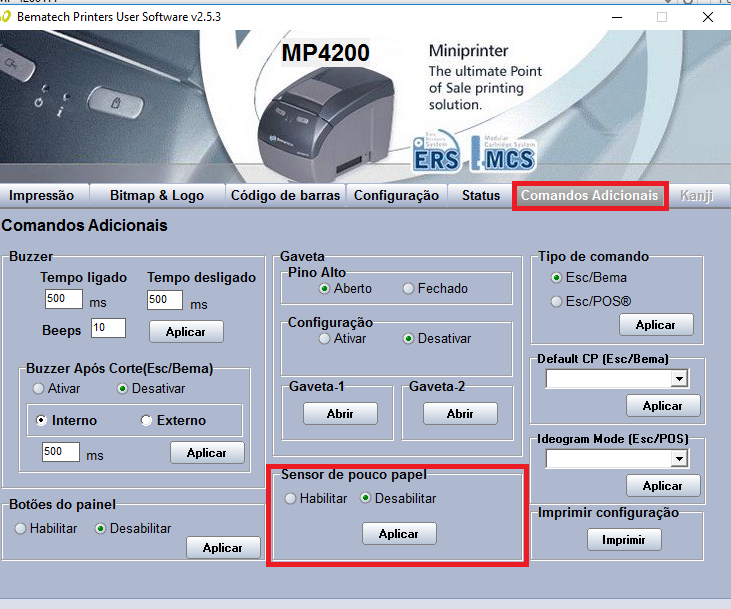Switch to the Impressão tab
This screenshot has height=609, width=731.
coord(42,195)
